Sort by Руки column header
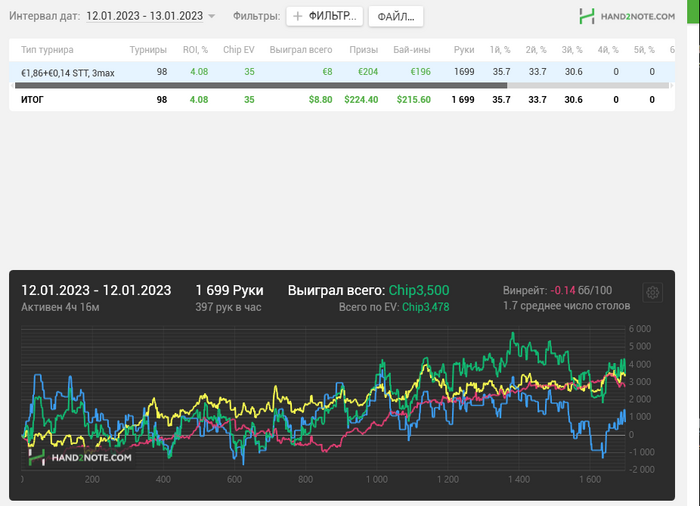 point(464,50)
